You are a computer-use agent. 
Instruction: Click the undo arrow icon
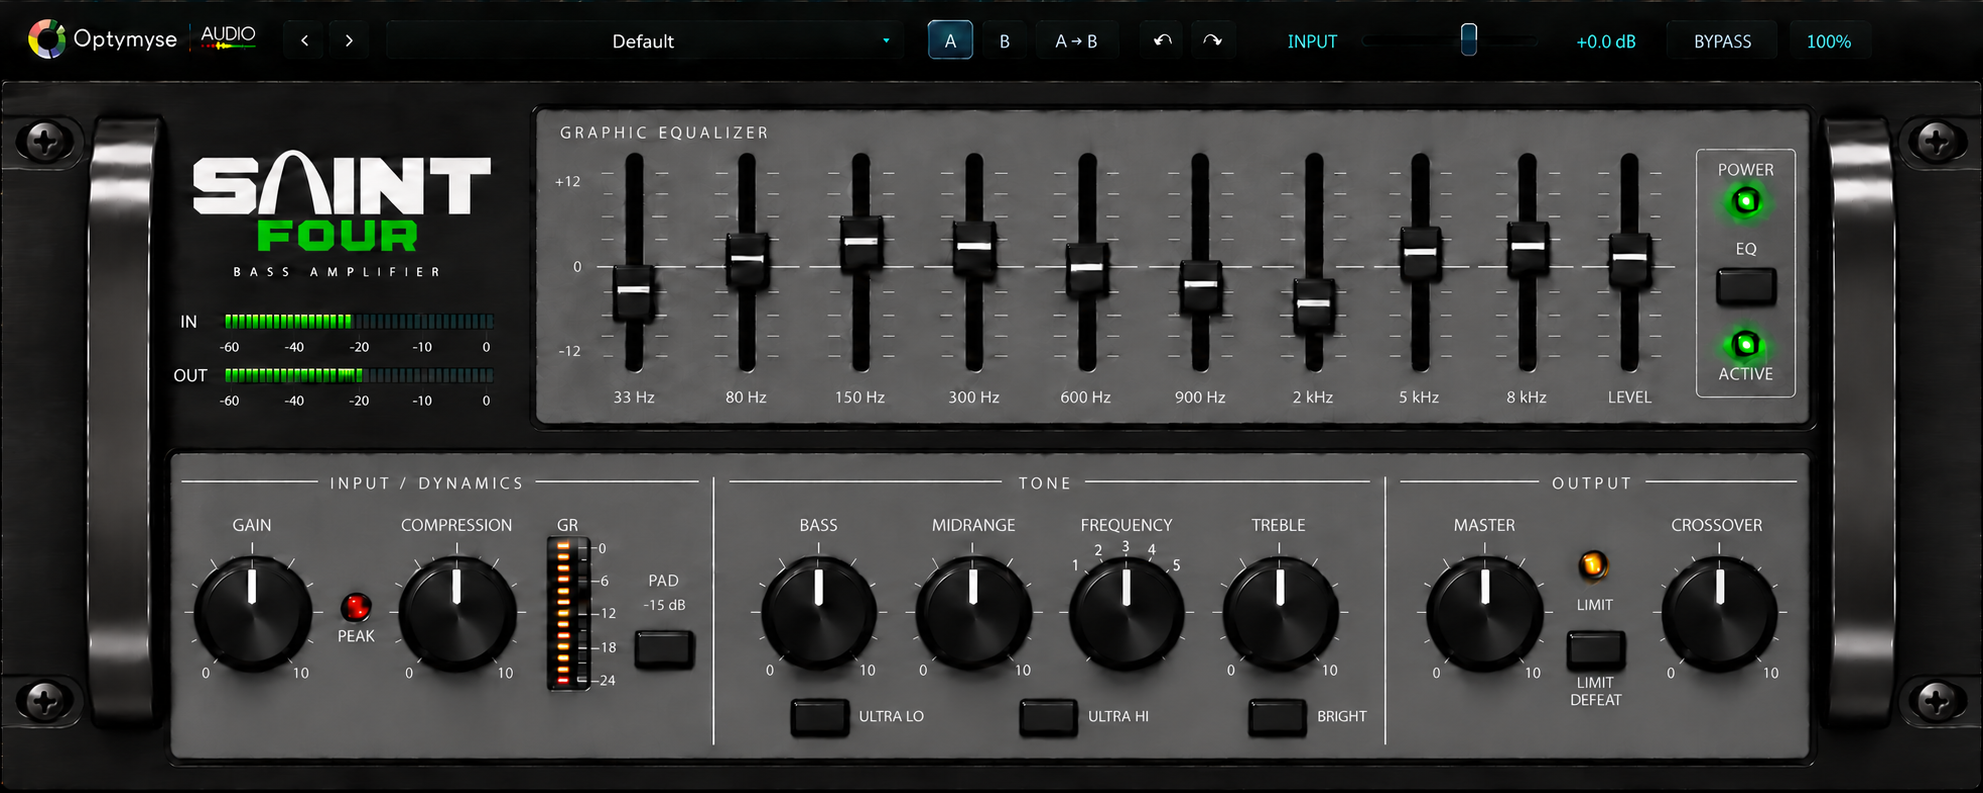point(1162,41)
